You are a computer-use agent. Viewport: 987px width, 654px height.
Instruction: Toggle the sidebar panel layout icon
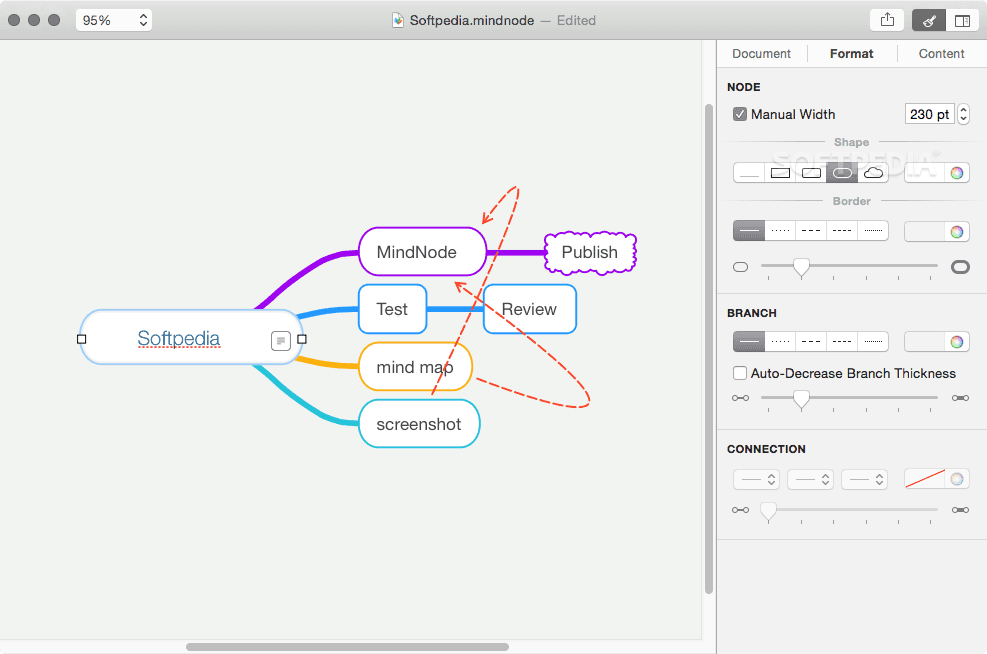tap(962, 20)
